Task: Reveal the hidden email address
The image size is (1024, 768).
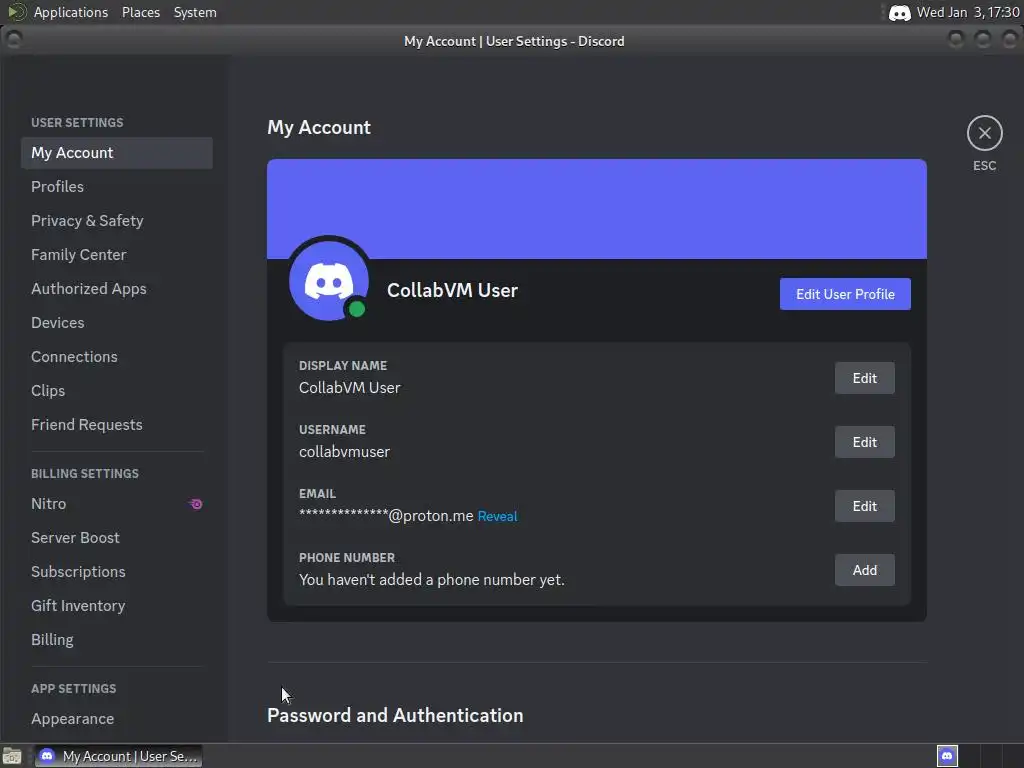Action: click(x=498, y=516)
